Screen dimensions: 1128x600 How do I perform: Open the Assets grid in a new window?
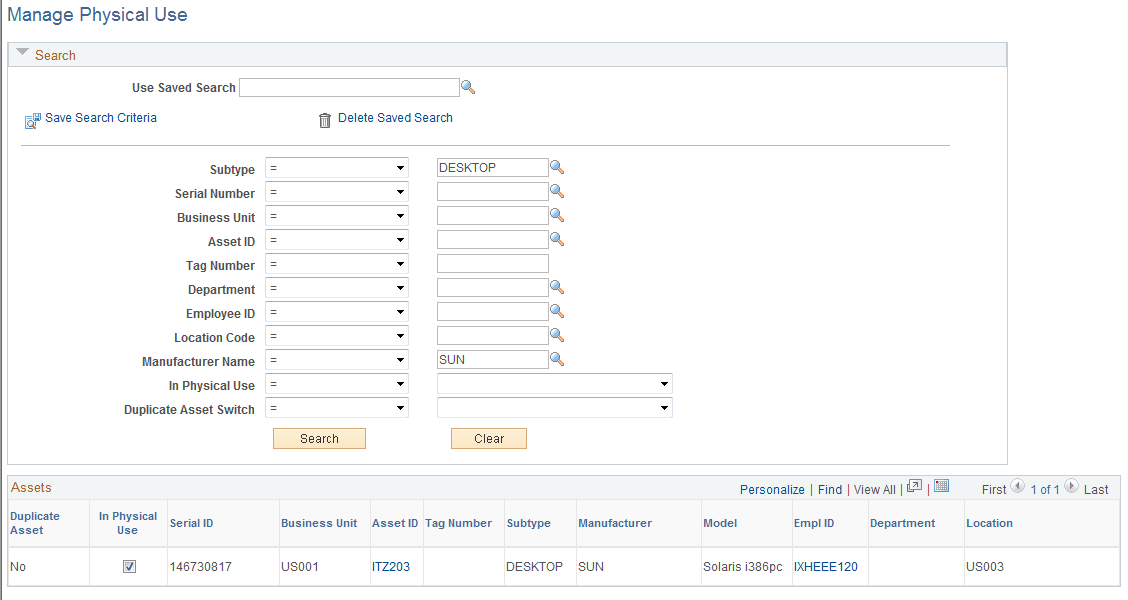914,489
